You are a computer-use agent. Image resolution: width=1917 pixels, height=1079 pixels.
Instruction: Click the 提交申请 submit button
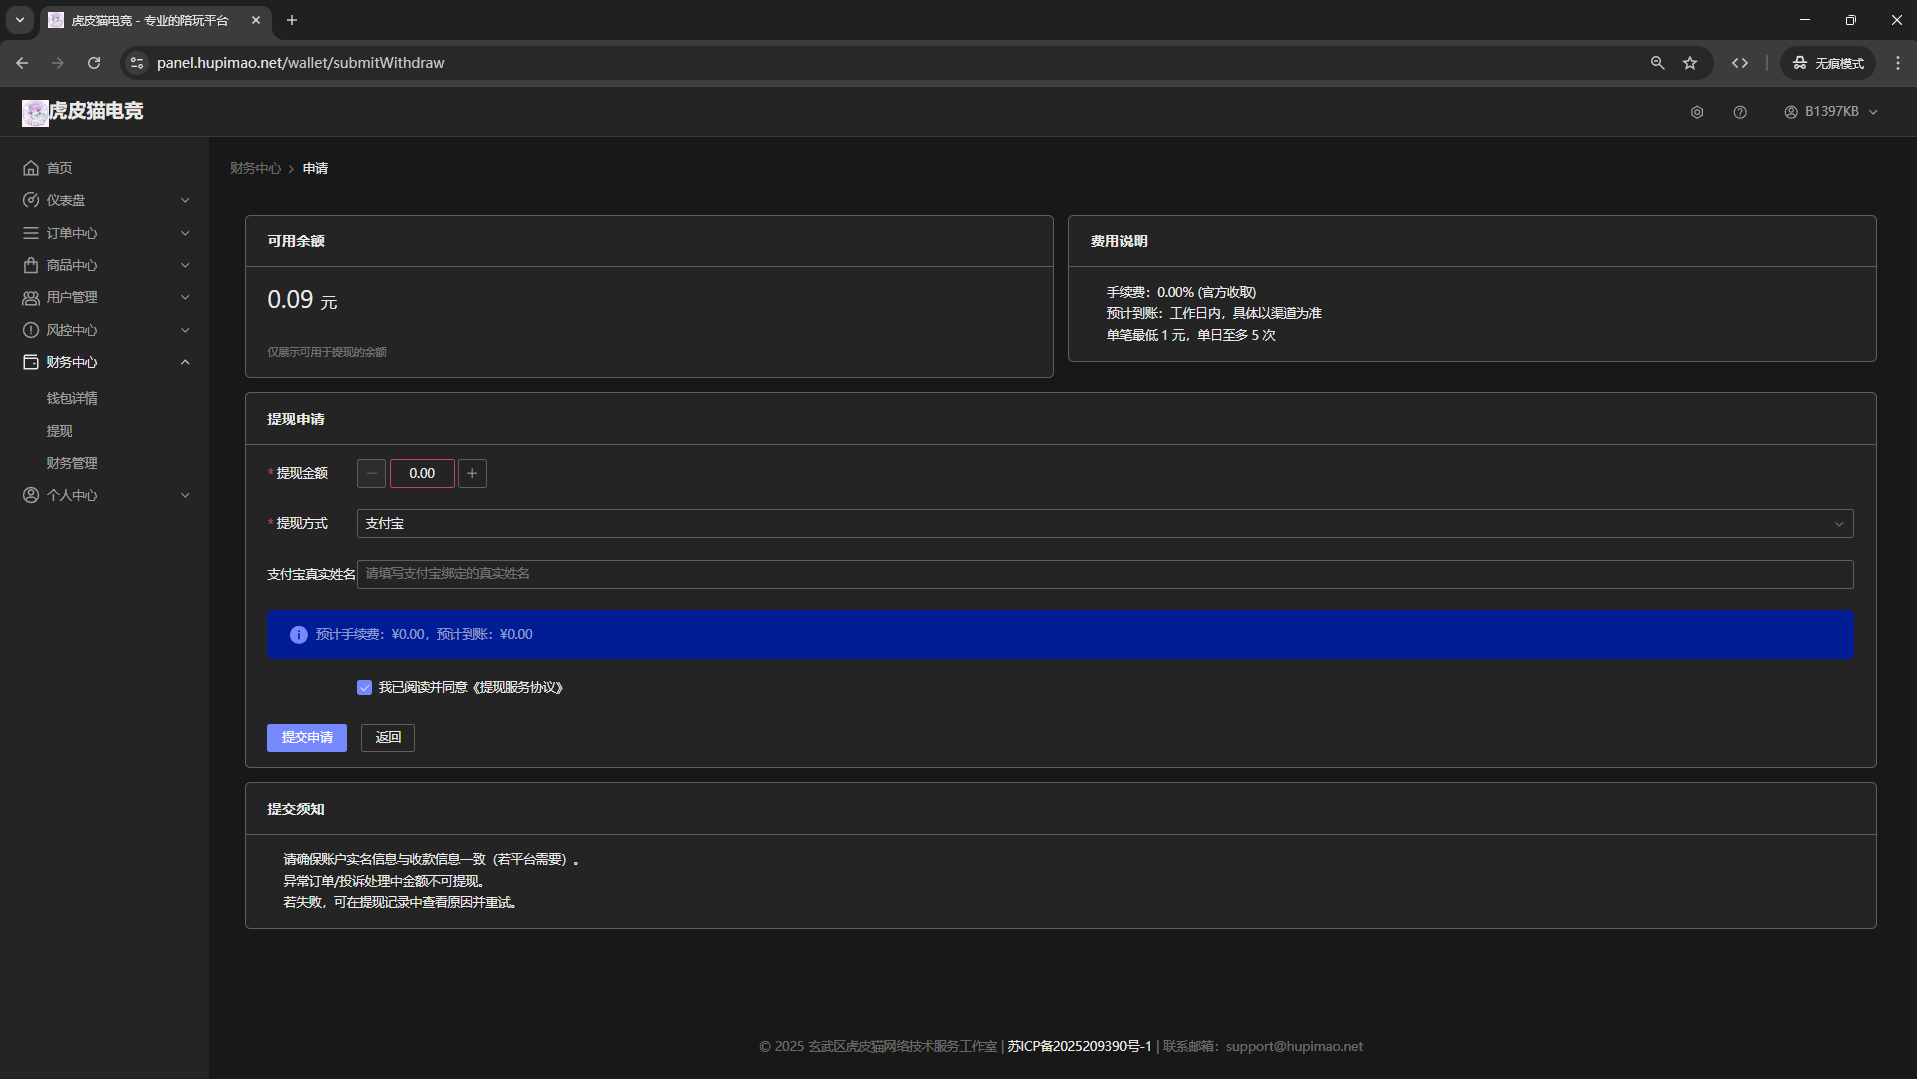click(306, 737)
